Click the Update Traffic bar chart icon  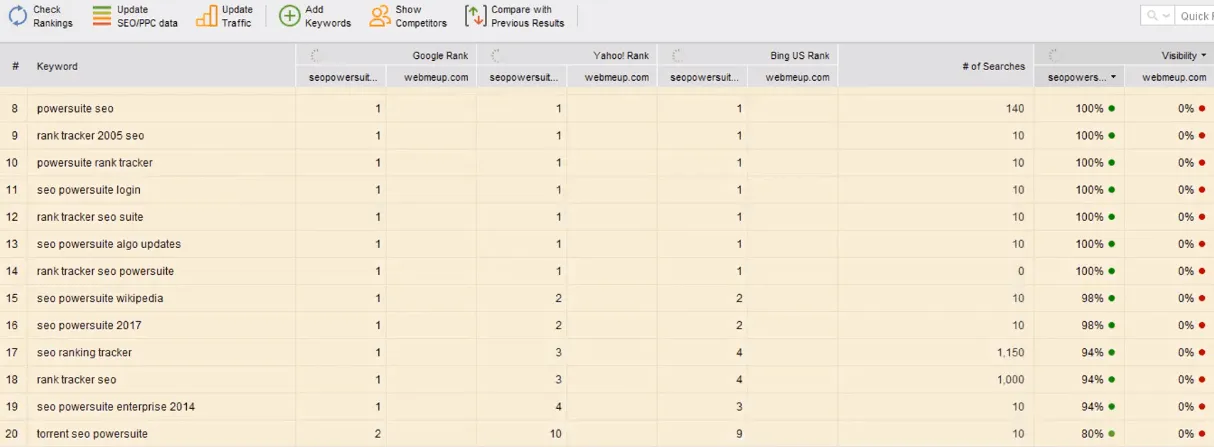click(x=206, y=16)
